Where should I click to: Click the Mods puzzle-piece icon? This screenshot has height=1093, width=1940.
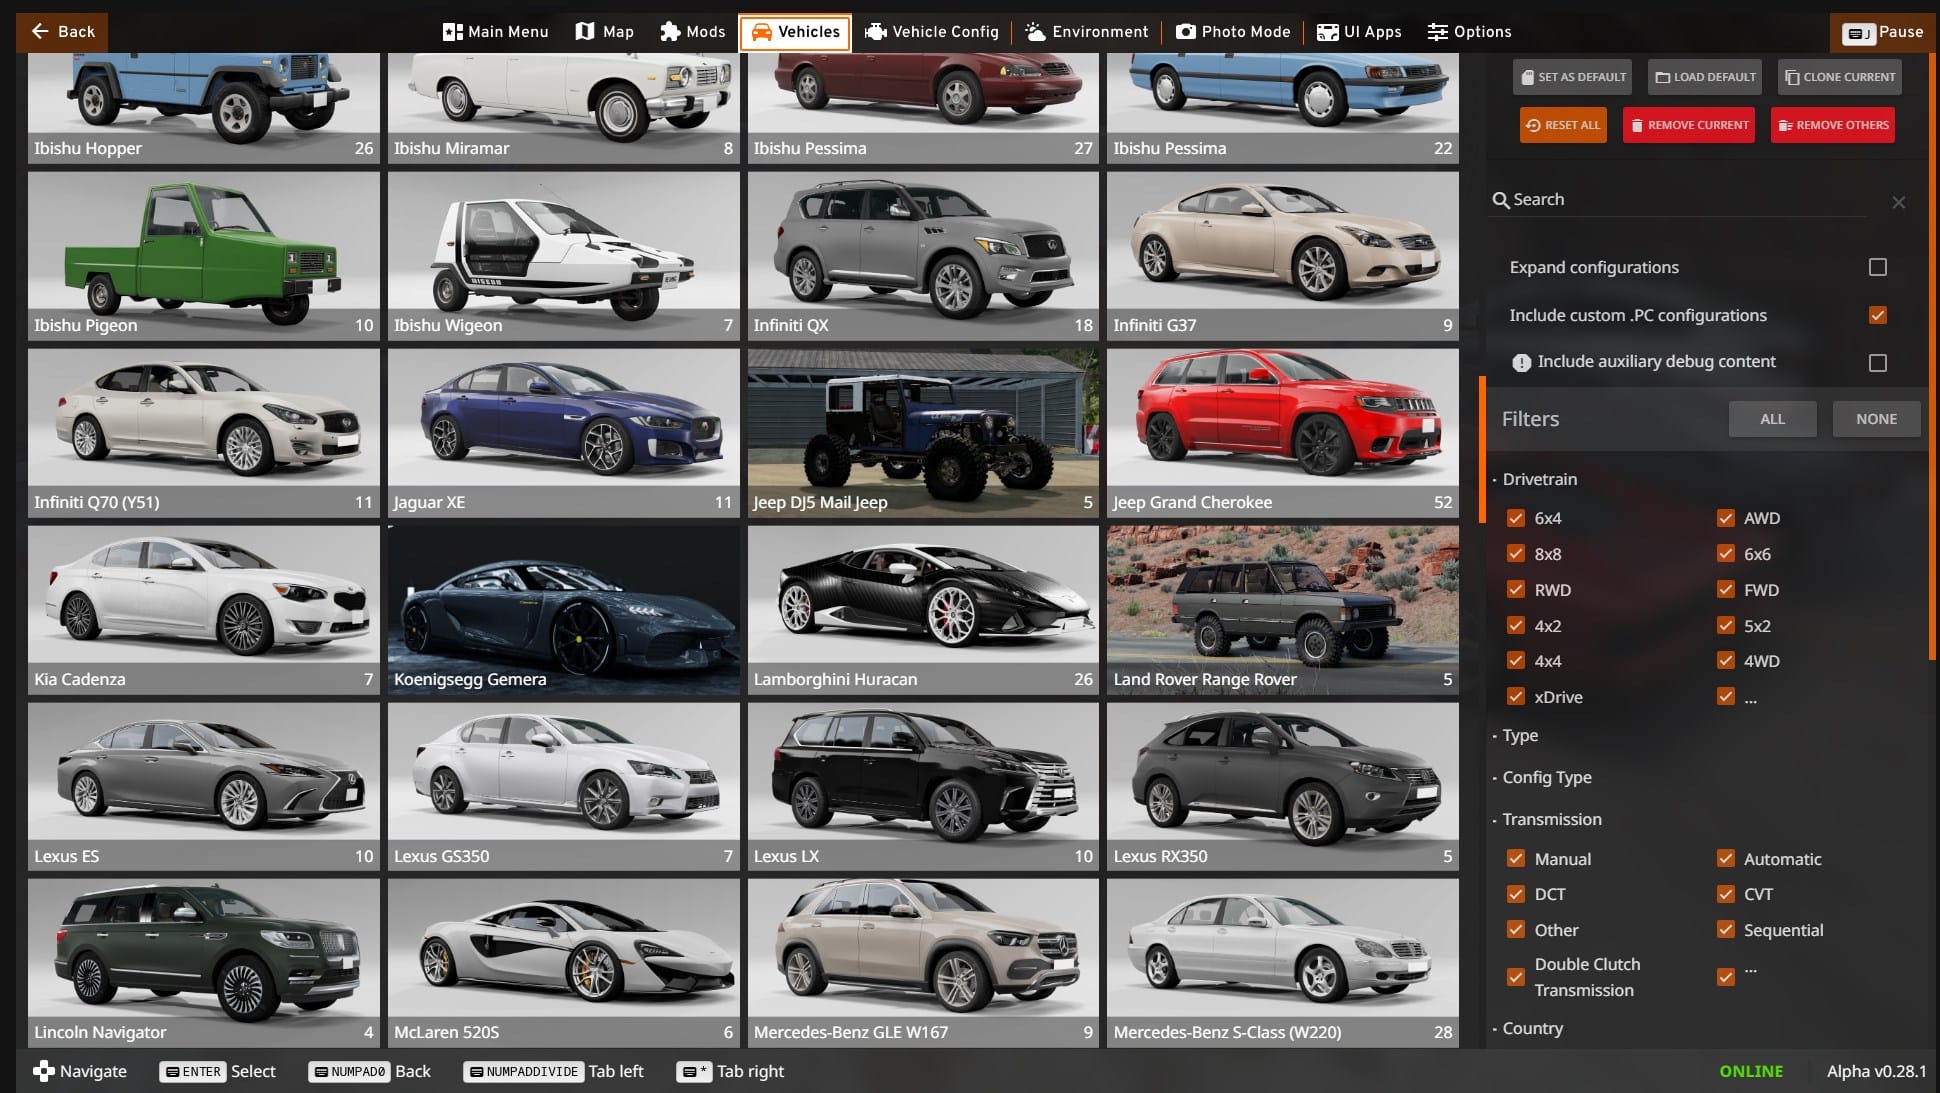tap(670, 32)
